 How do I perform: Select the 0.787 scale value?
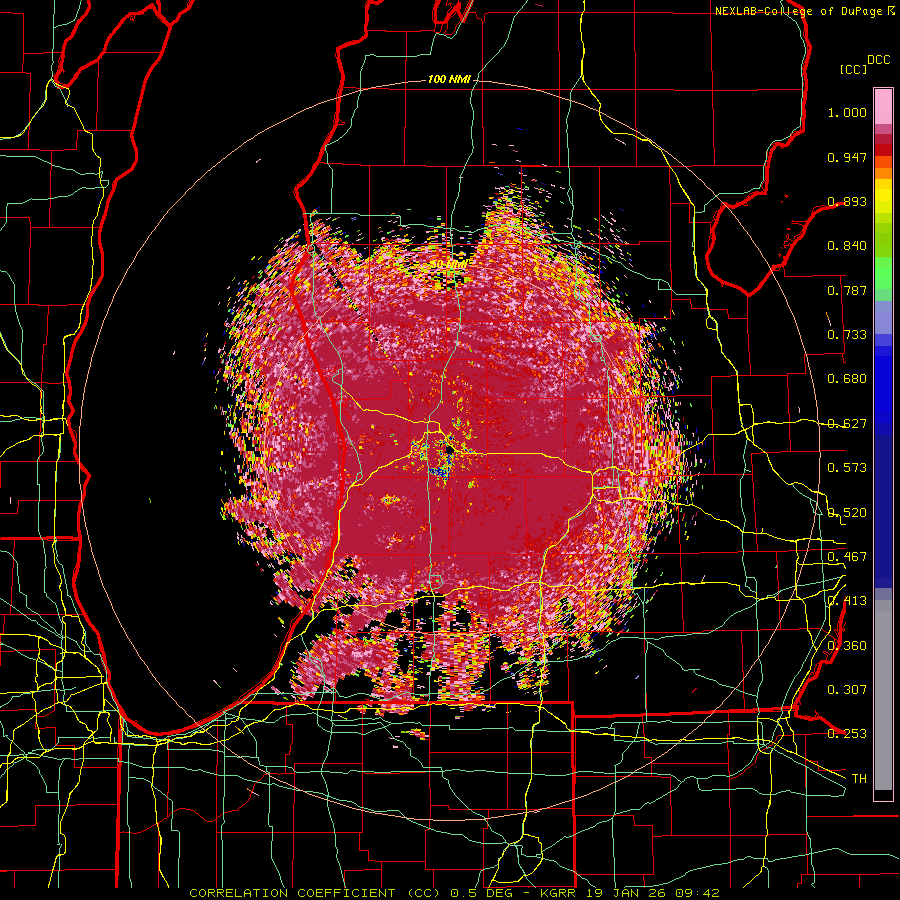847,290
